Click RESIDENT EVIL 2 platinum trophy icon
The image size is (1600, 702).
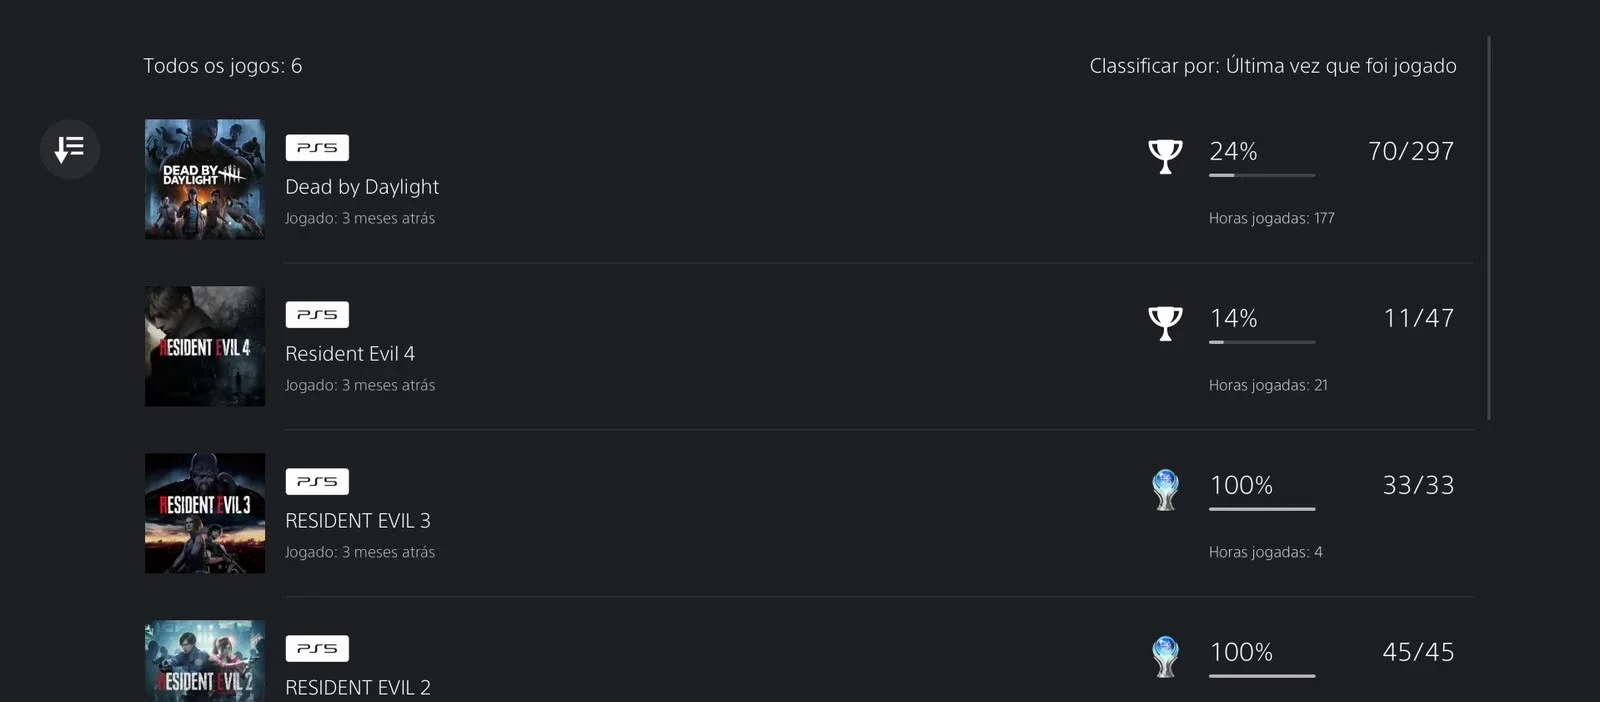point(1165,657)
